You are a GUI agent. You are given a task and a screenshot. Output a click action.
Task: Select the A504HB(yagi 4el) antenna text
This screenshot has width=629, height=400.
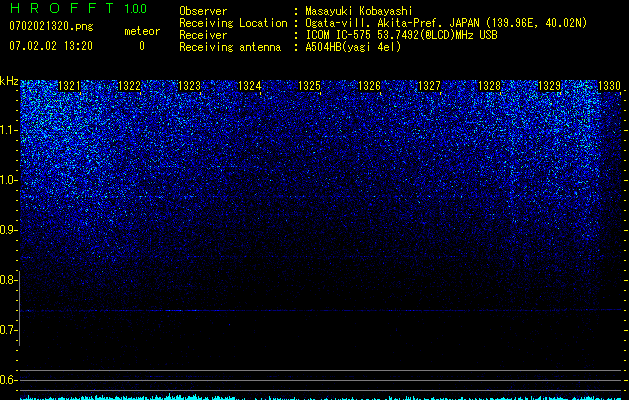[353, 47]
